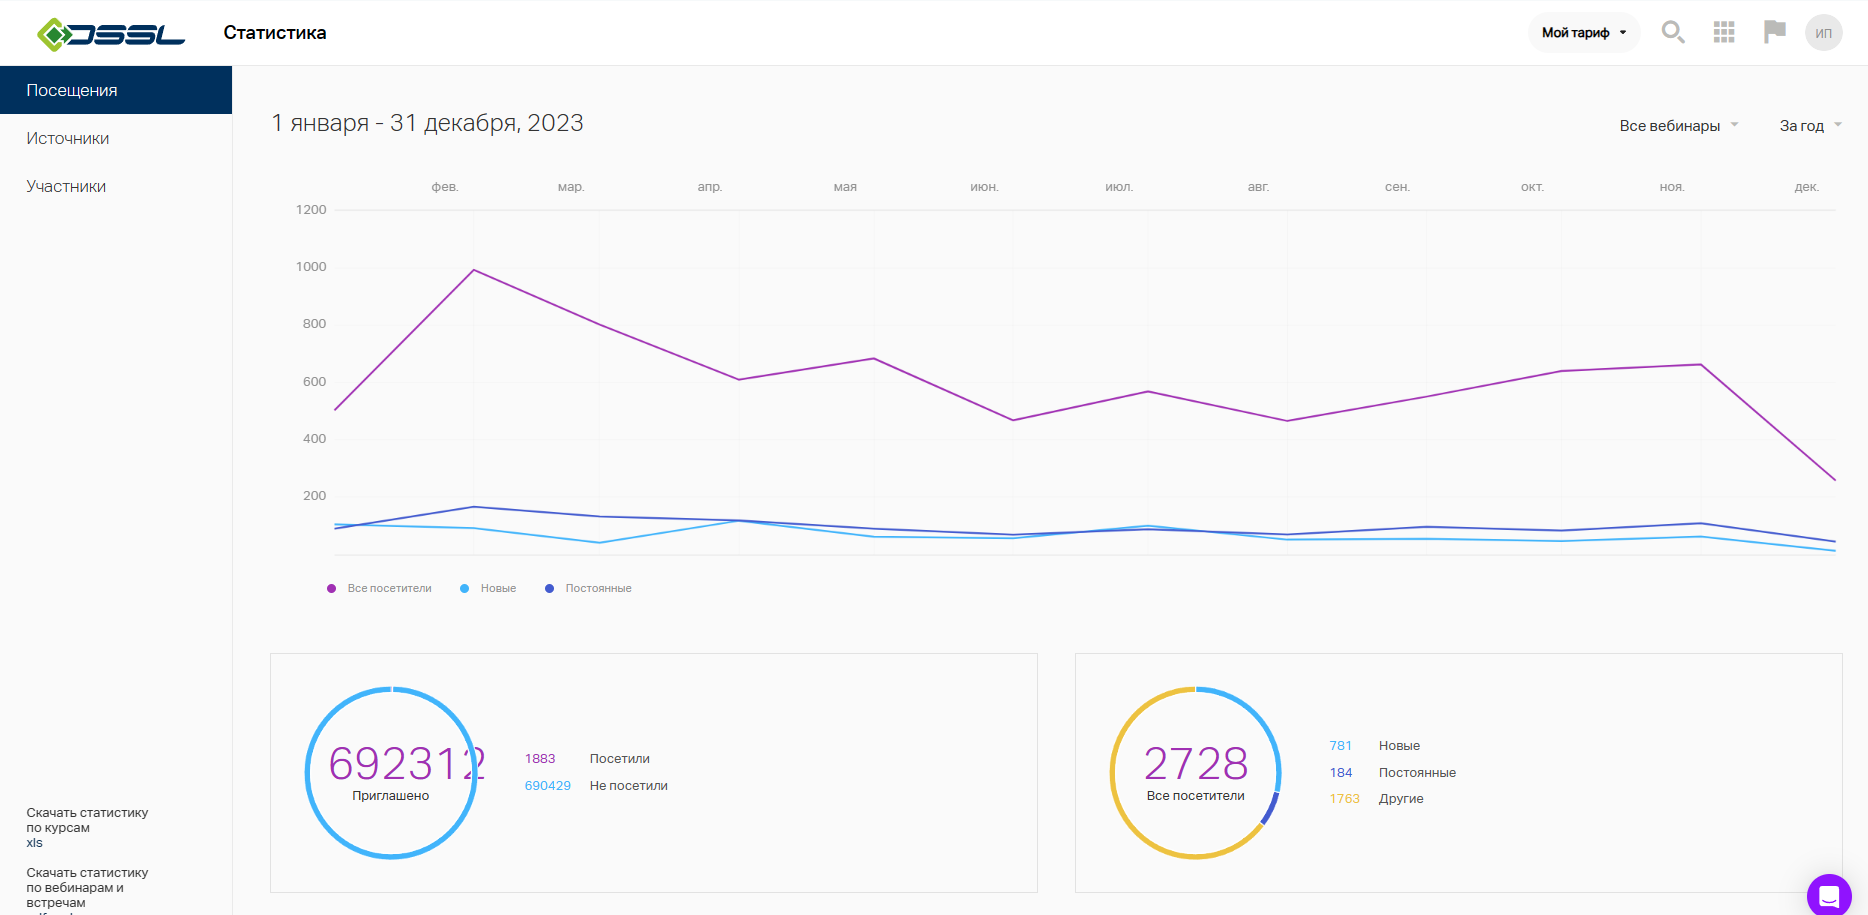Toggle the Все посетители legend series
This screenshot has width=1868, height=915.
point(380,589)
